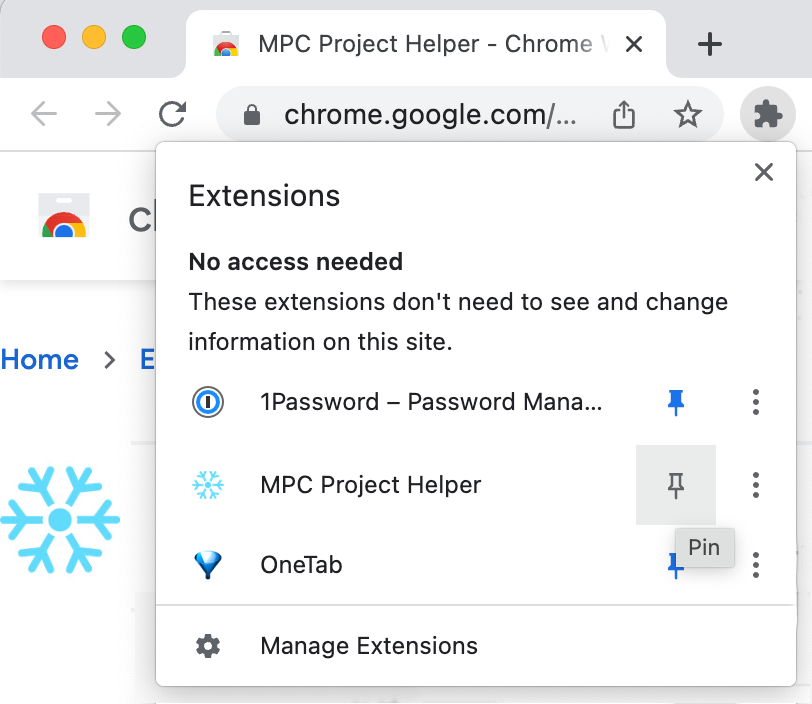This screenshot has height=704, width=812.
Task: Open Manage Extensions
Action: [x=368, y=646]
